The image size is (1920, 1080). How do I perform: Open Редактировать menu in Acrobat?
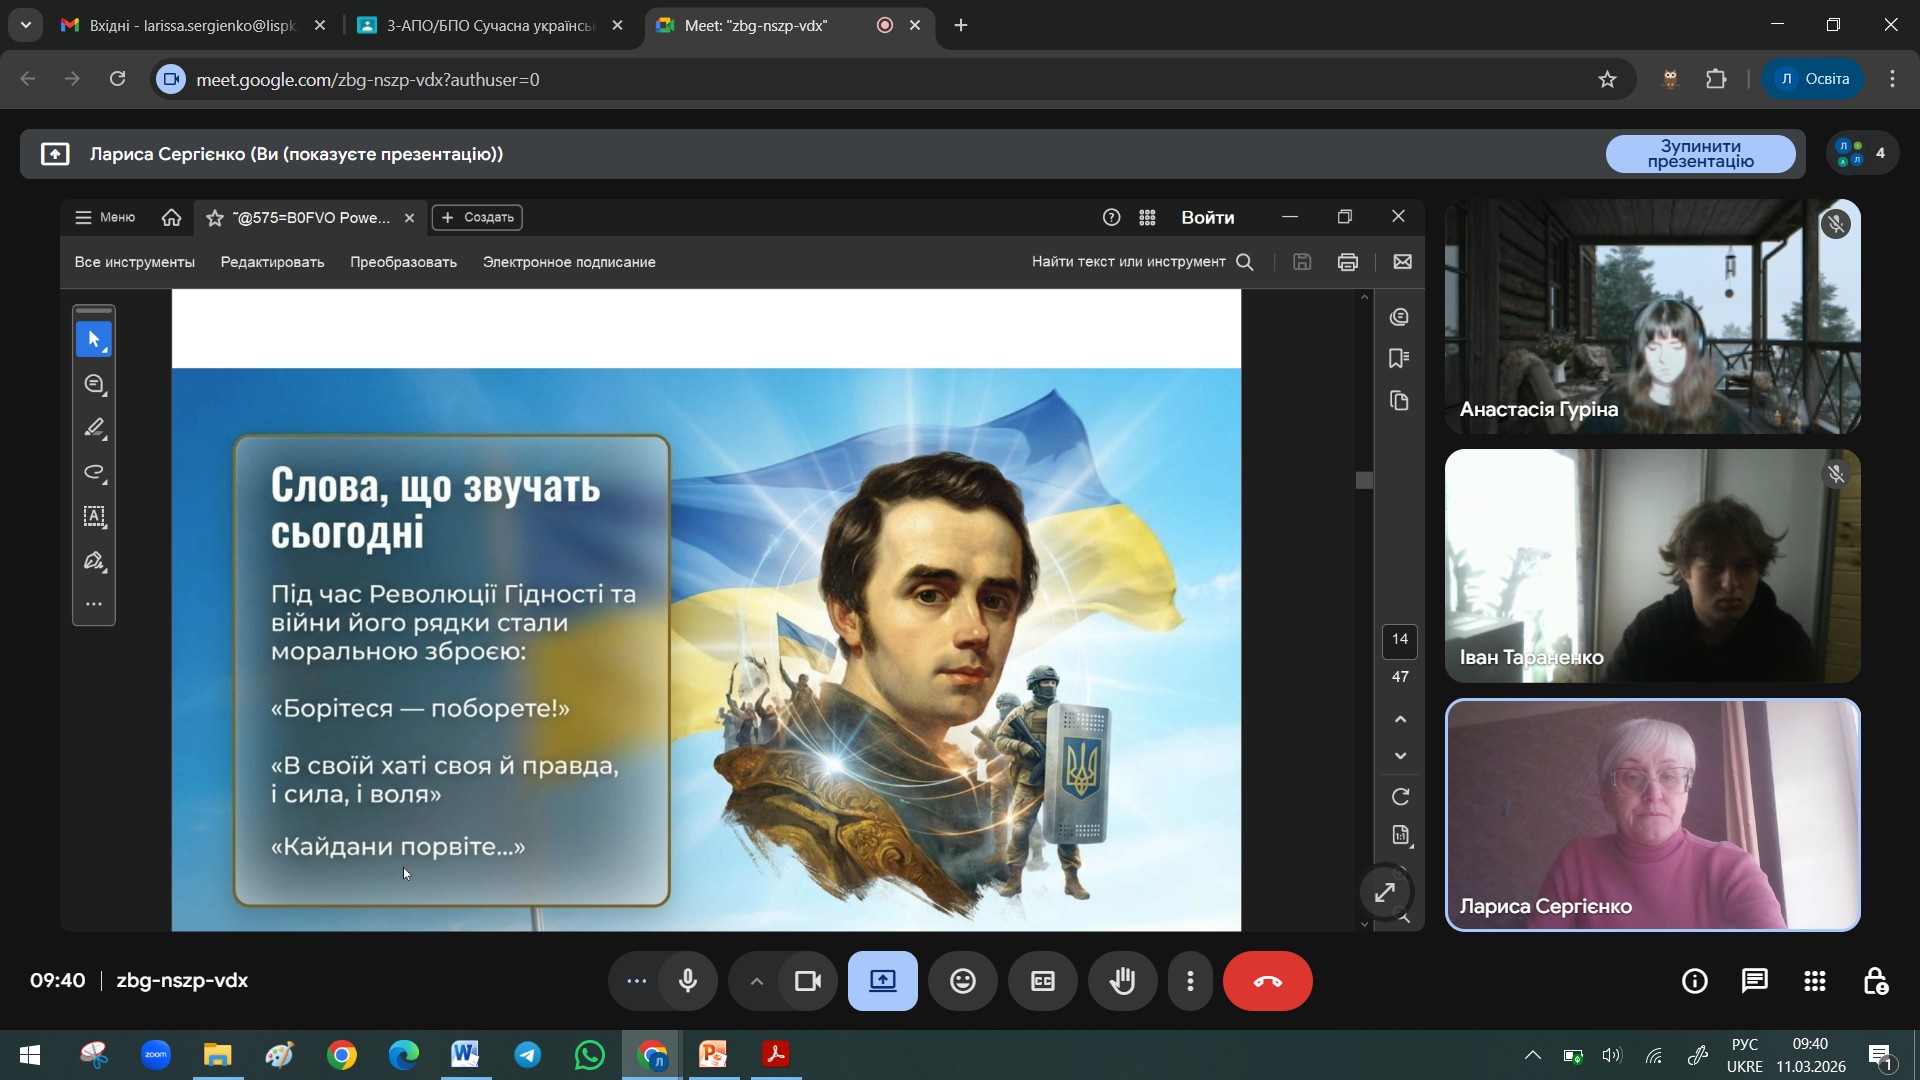[x=272, y=262]
